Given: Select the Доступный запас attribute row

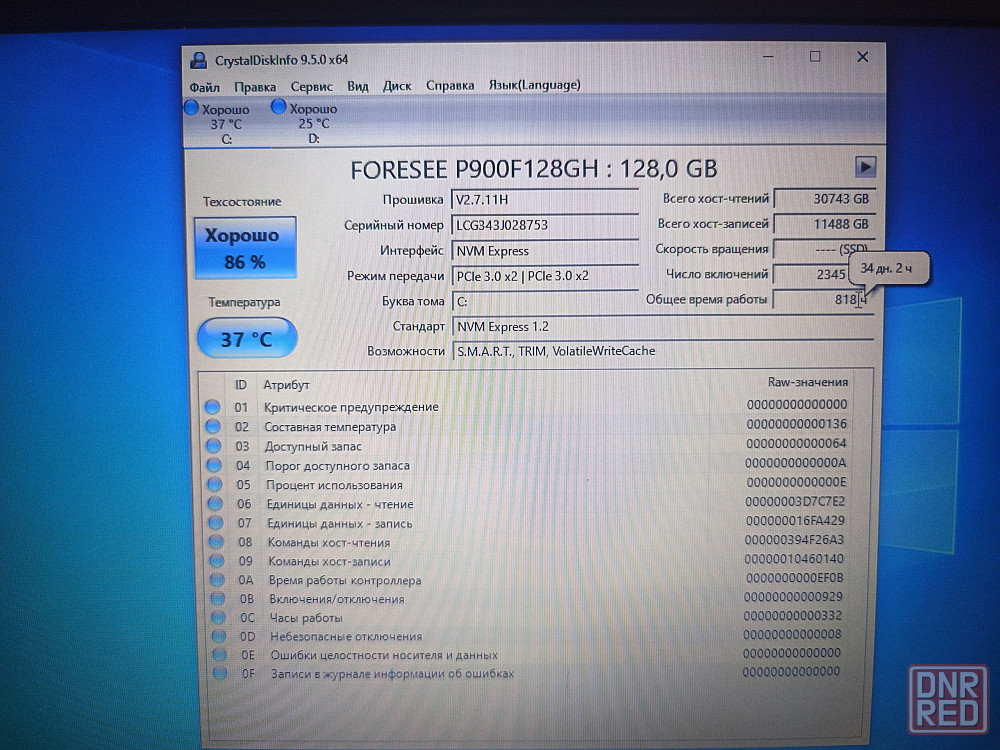Looking at the screenshot, I should click(527, 445).
